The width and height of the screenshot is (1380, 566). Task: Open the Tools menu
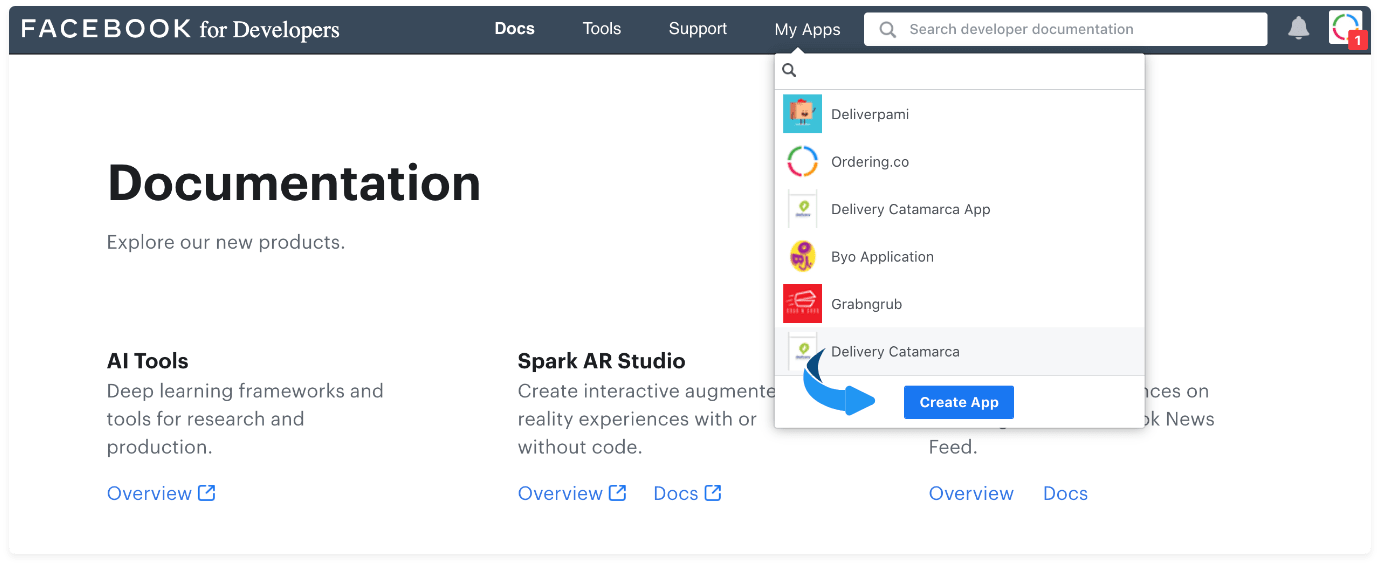pyautogui.click(x=602, y=29)
